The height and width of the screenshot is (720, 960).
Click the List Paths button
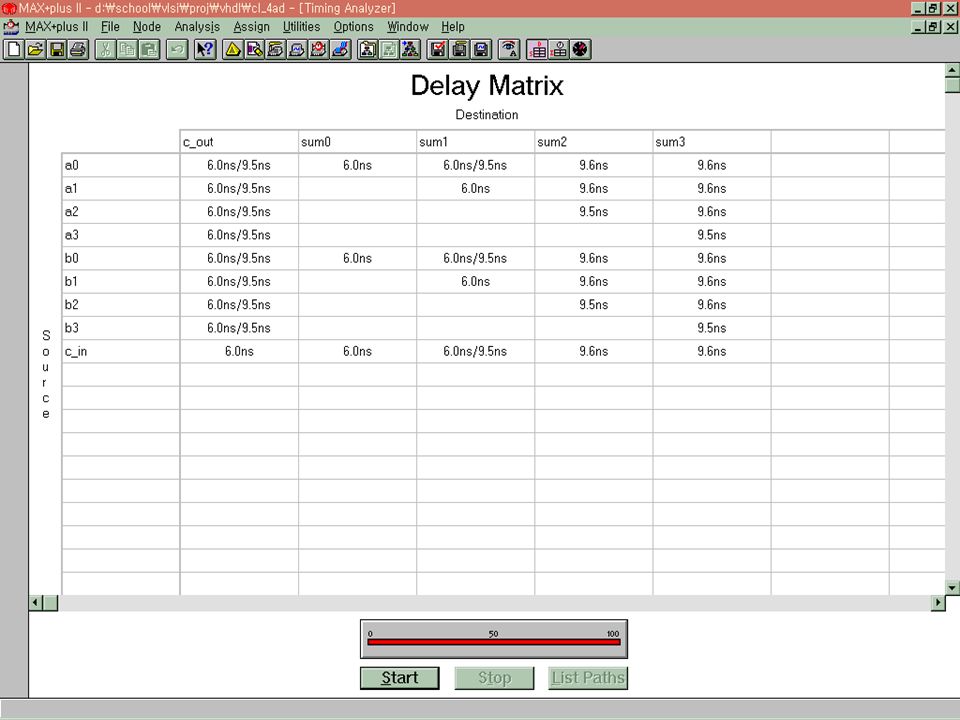click(588, 678)
